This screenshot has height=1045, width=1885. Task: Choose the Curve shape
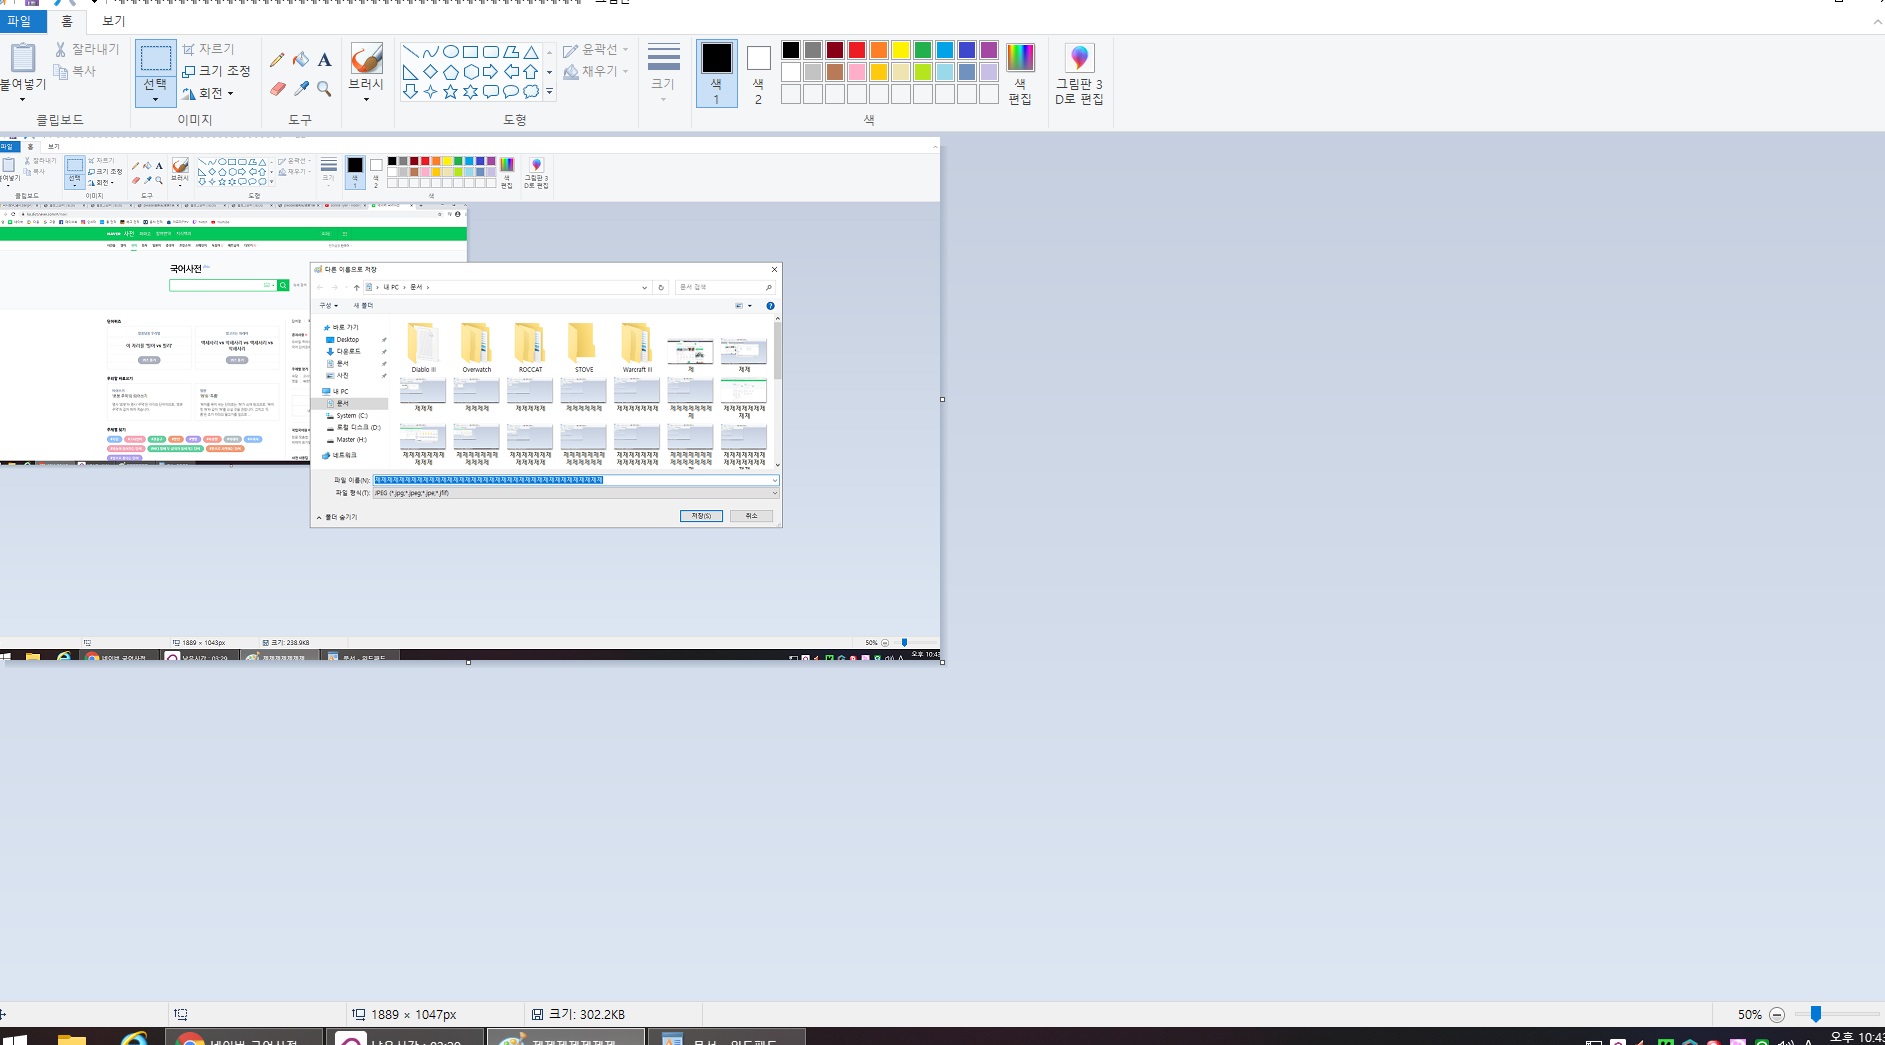pyautogui.click(x=431, y=52)
